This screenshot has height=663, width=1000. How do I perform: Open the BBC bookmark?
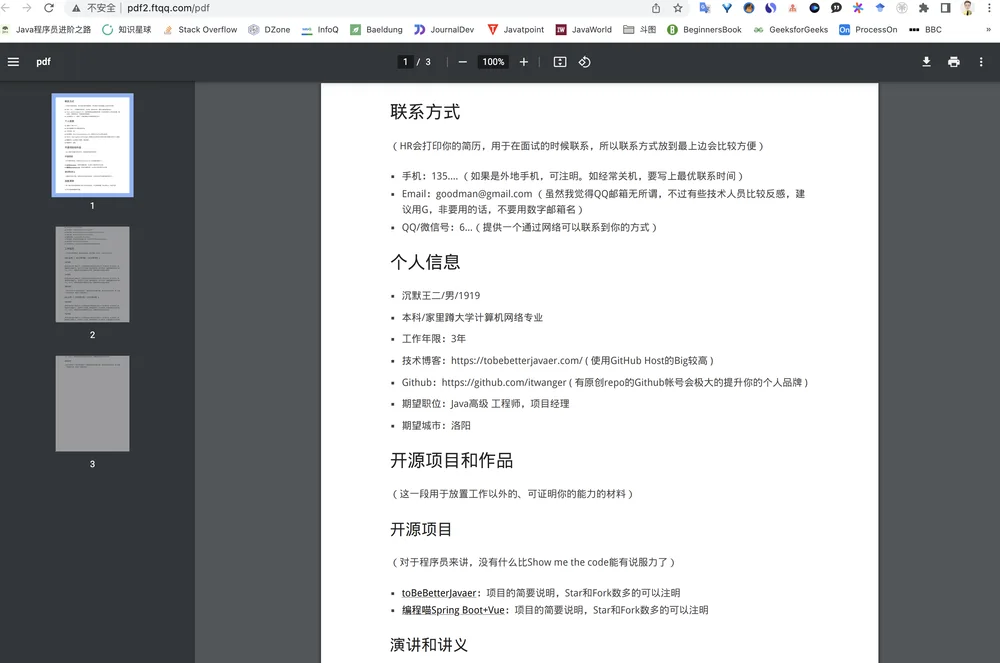point(925,29)
